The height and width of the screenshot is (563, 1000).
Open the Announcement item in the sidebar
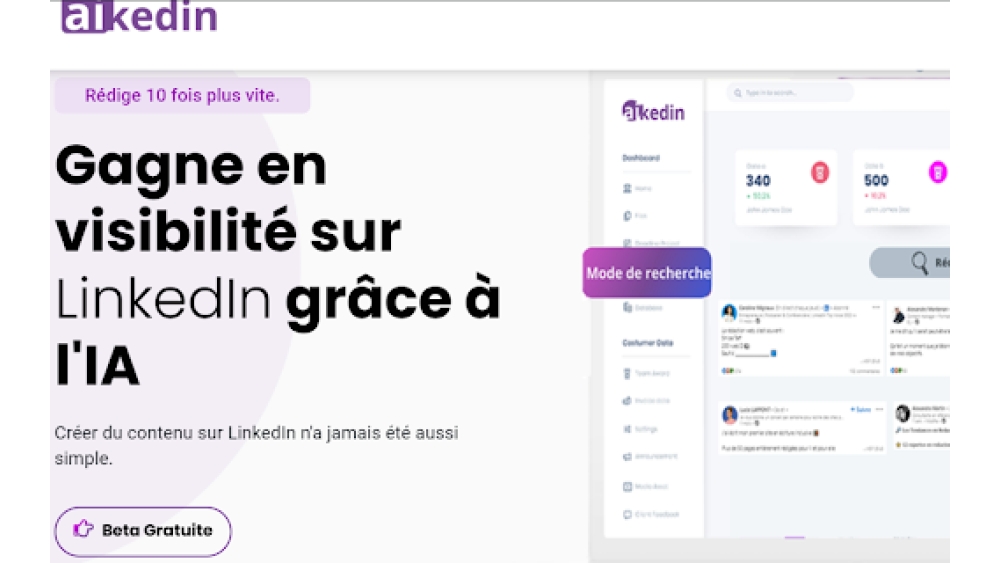point(650,456)
